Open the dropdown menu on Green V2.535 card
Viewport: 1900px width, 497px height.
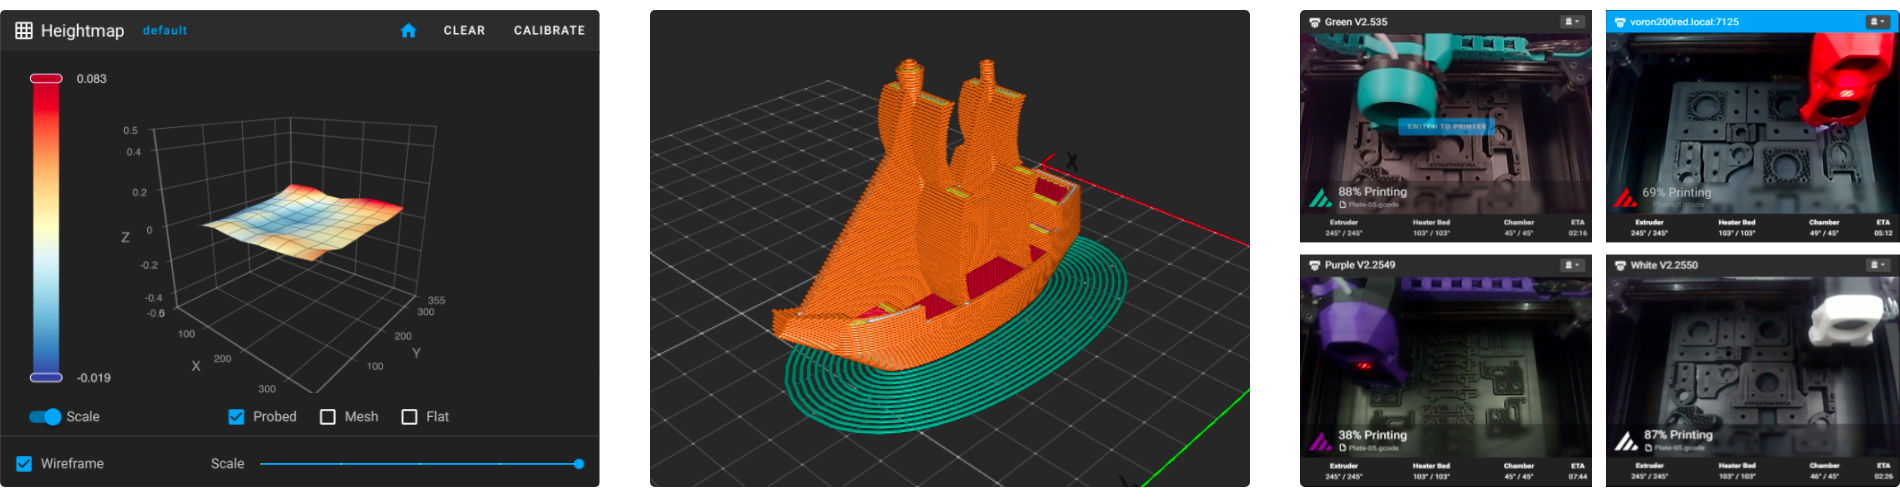(1573, 22)
